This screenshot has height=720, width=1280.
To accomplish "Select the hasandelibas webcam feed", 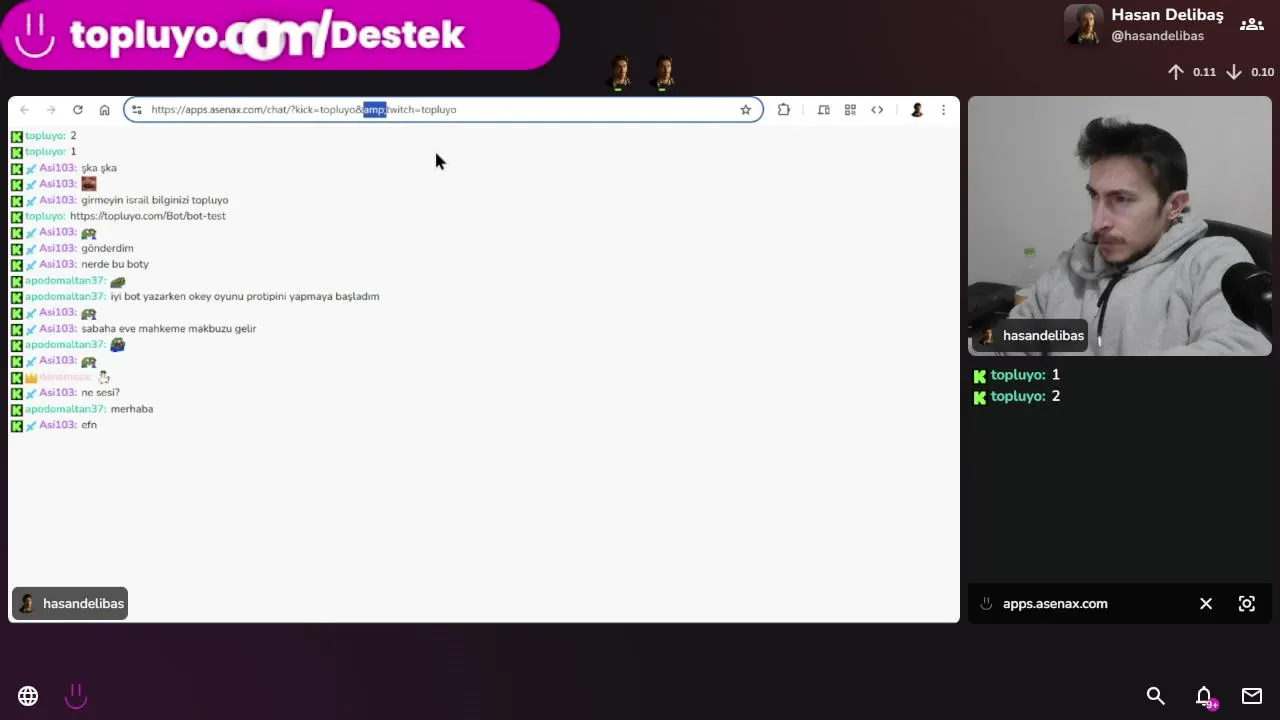I will [x=1120, y=226].
